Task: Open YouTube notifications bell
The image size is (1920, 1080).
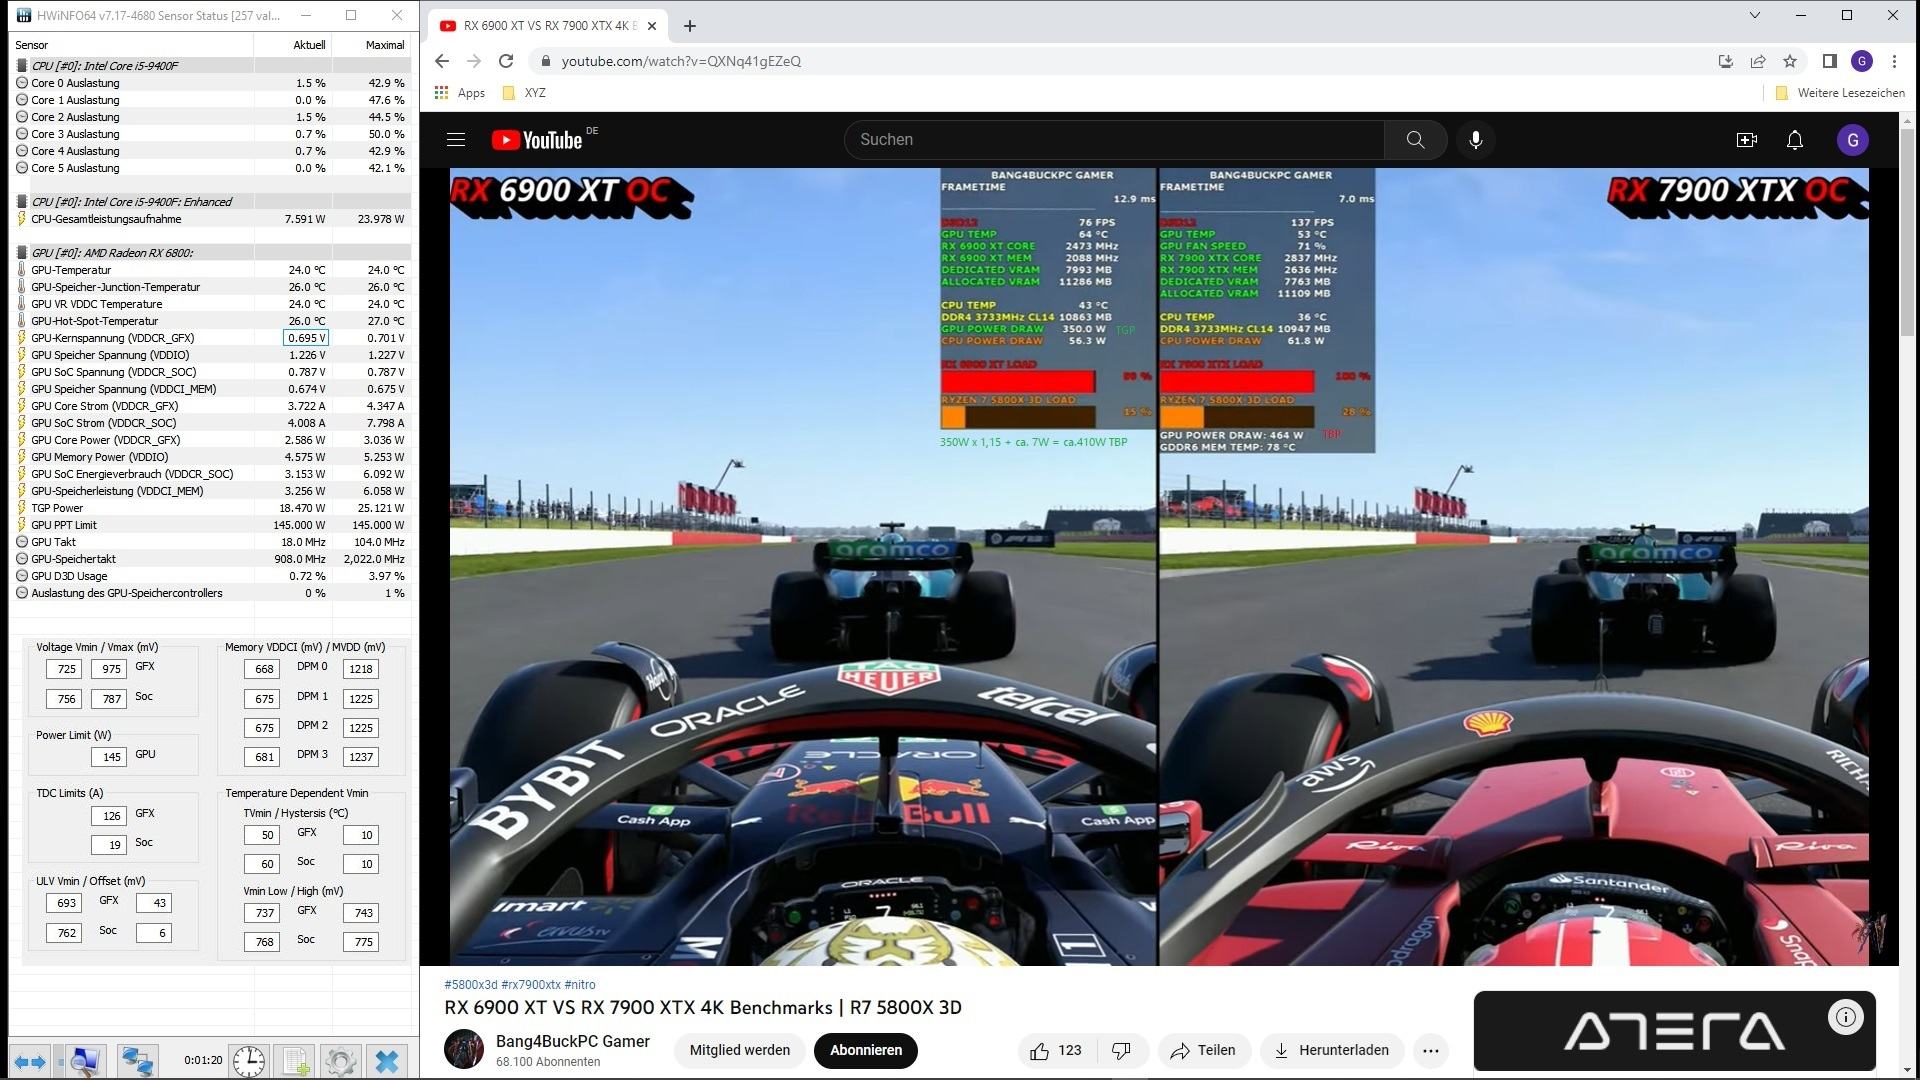Action: [1795, 140]
